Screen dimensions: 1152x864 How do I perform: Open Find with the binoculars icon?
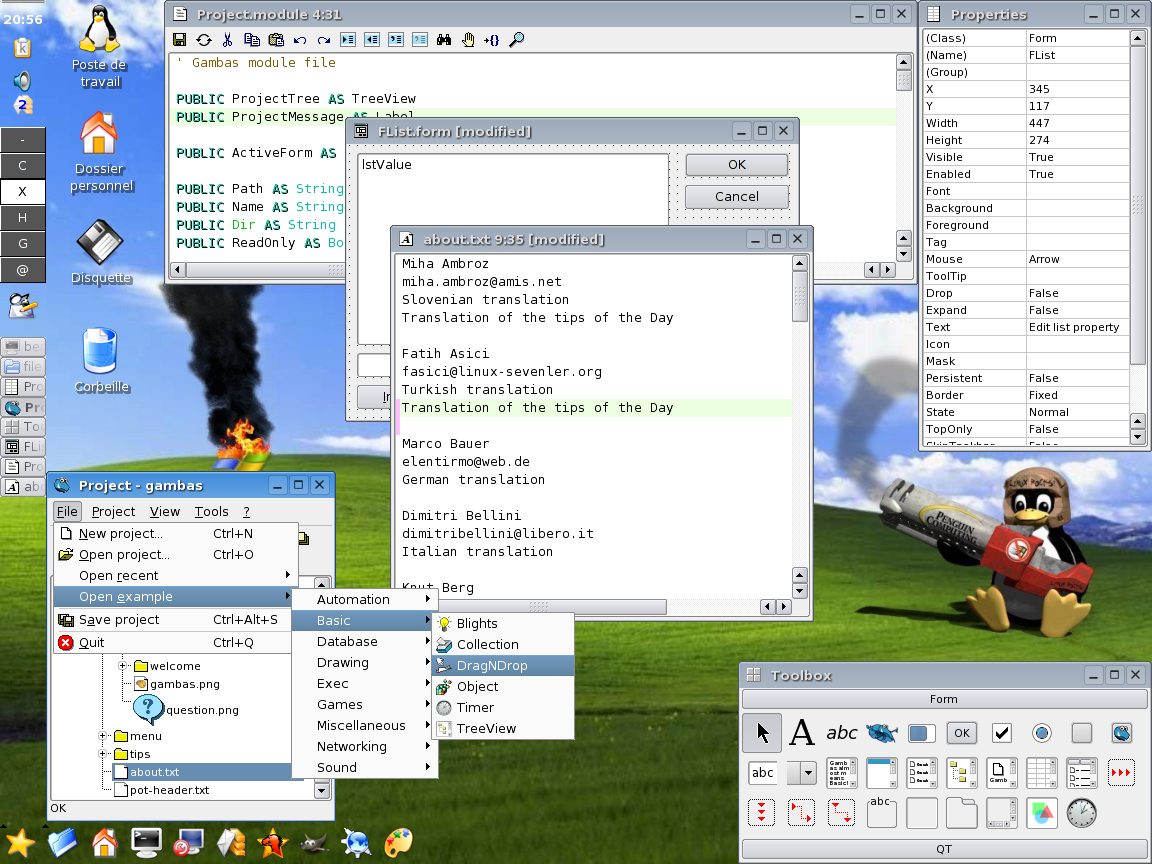[444, 40]
